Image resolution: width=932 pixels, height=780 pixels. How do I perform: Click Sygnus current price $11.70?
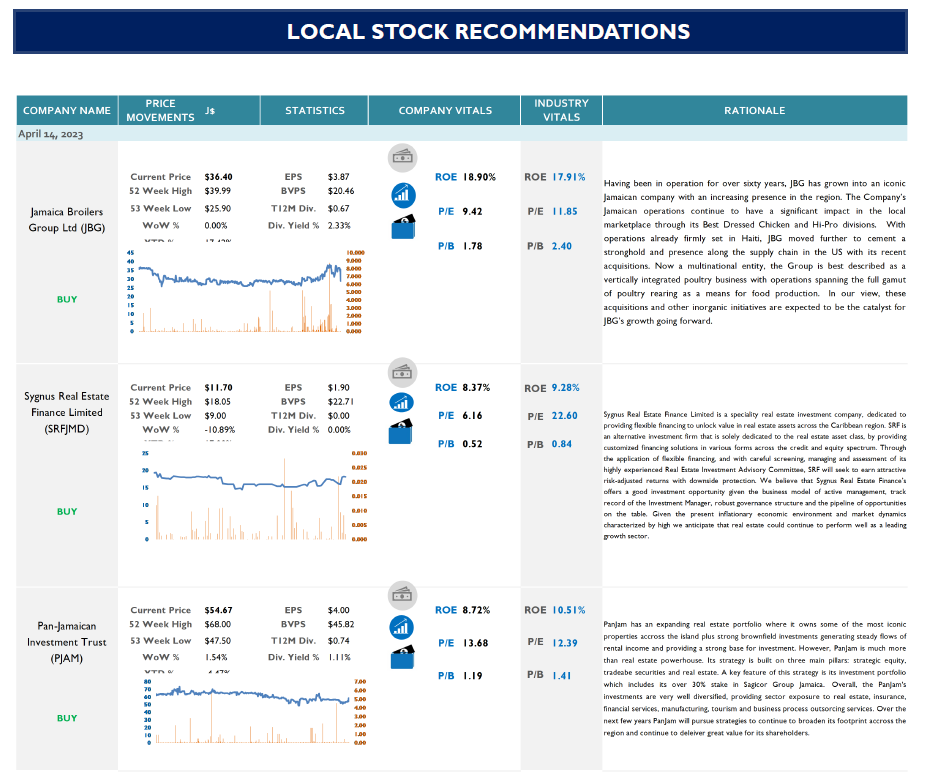218,388
